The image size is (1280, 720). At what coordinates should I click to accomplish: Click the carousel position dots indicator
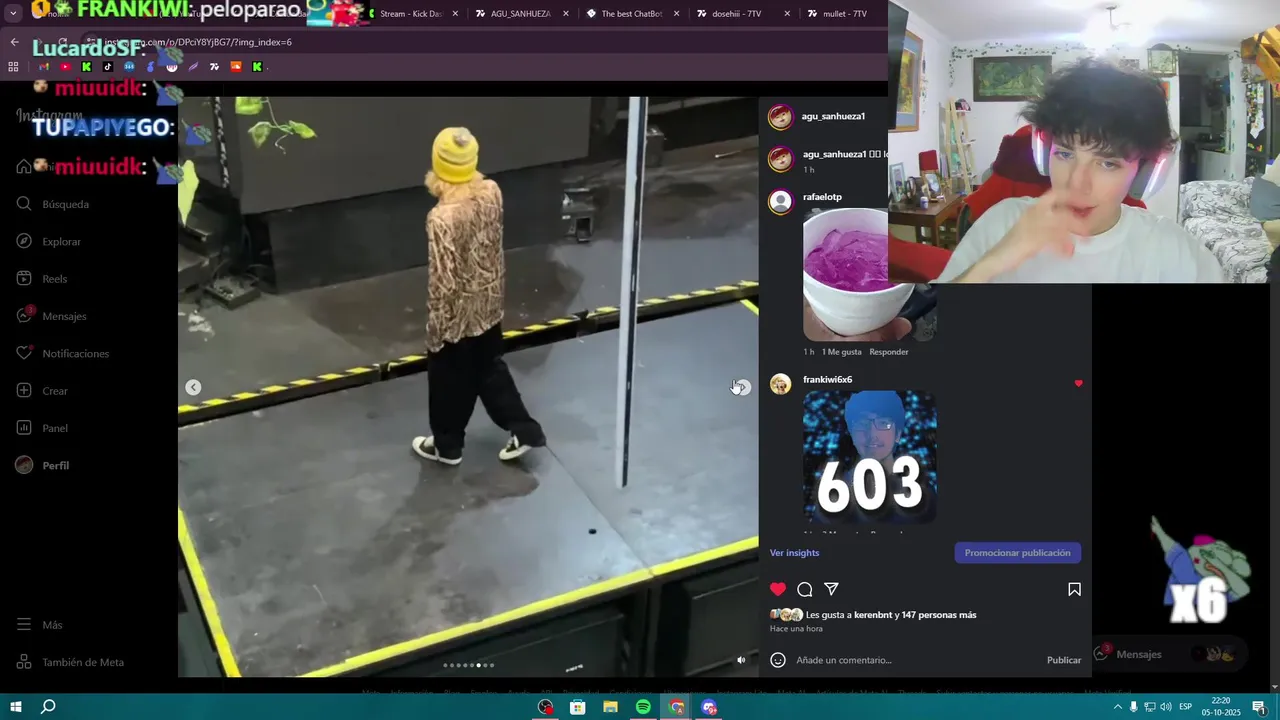(468, 665)
